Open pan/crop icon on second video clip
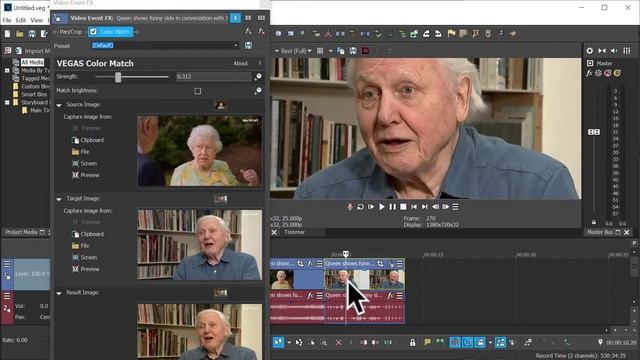Screen dimensions: 640x360 point(380,264)
